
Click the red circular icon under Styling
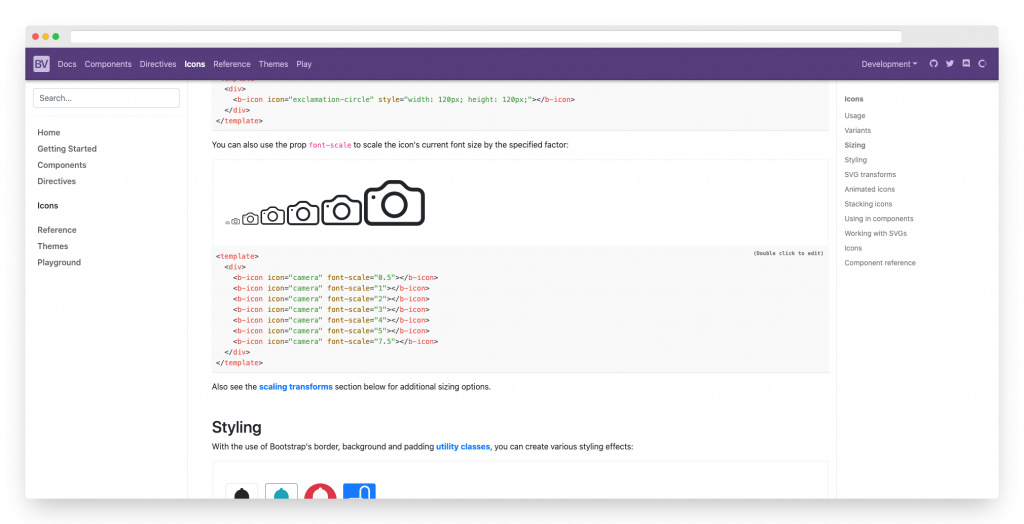click(x=321, y=492)
